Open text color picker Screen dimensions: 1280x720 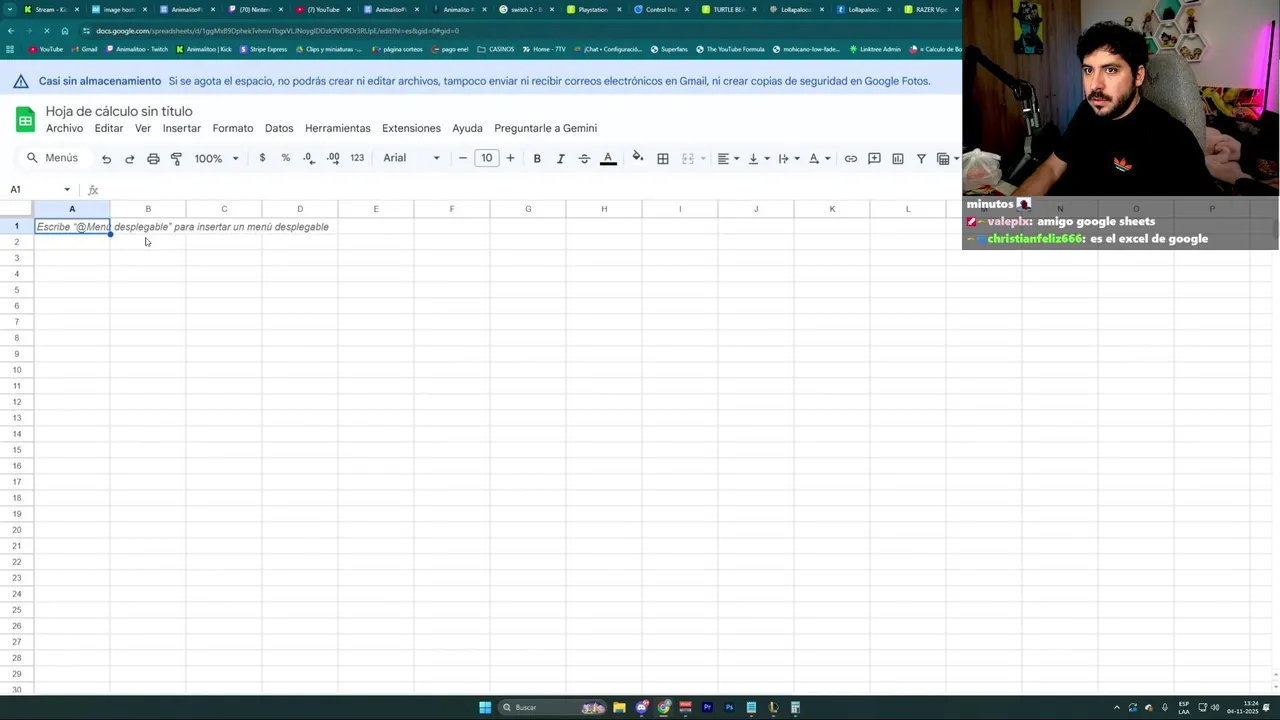pos(608,158)
